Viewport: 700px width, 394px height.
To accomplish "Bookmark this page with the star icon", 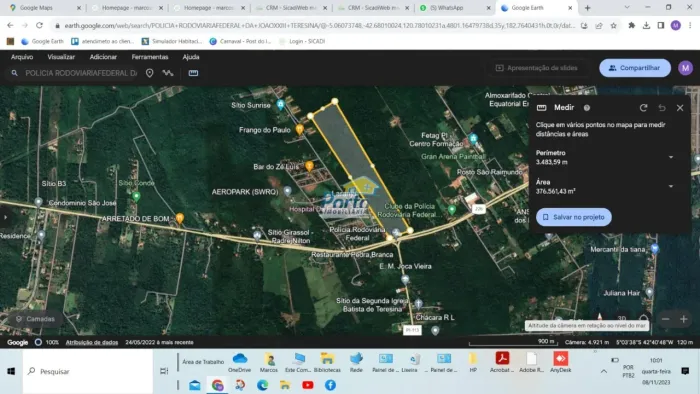I will coord(613,25).
